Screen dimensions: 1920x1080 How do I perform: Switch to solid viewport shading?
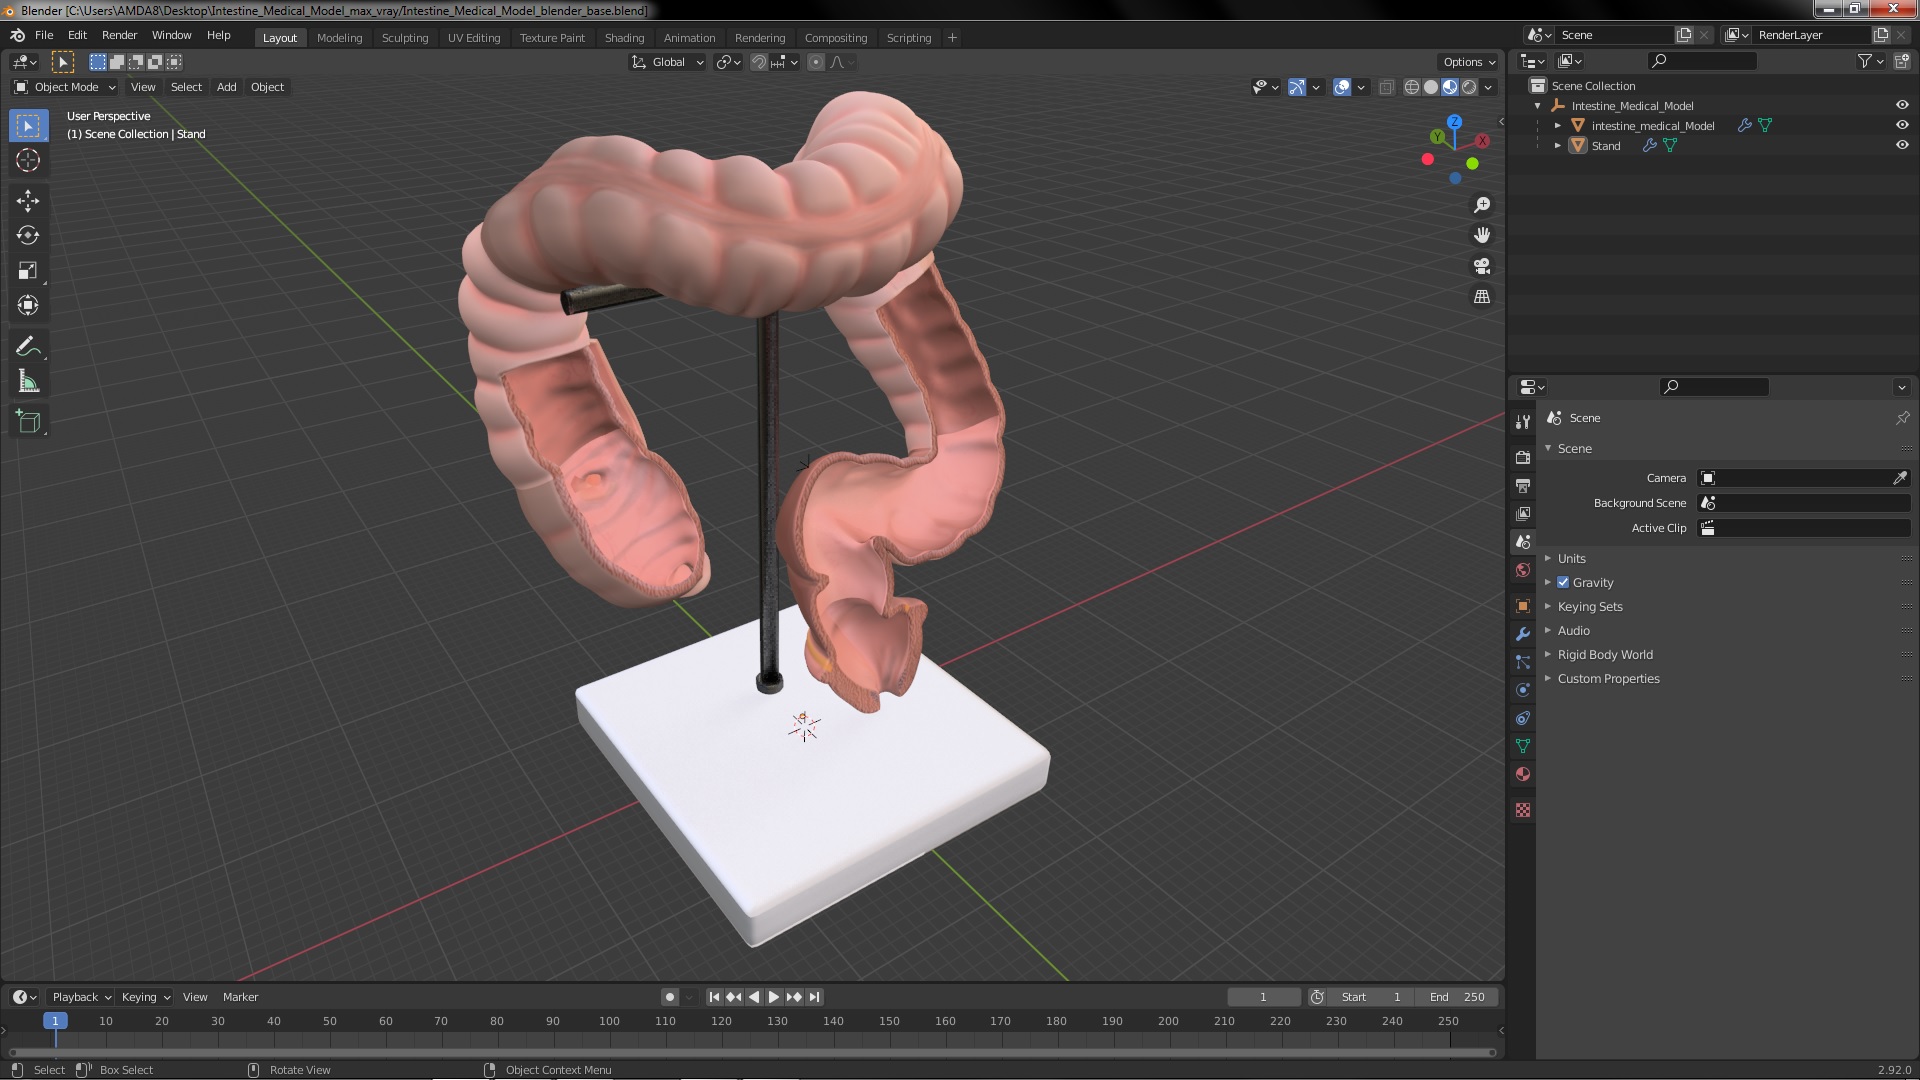(1431, 87)
